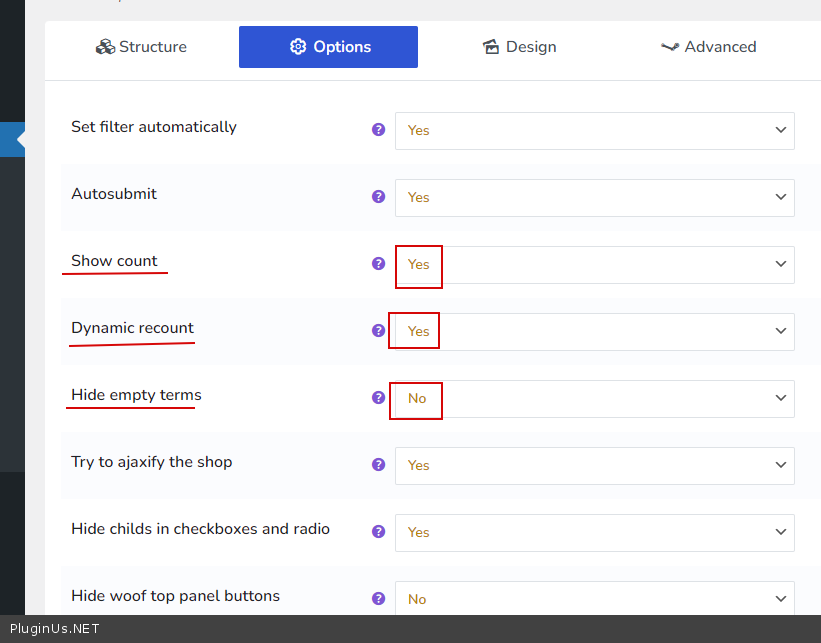Click help icon next to Set filter automatically
Viewport: 821px width, 643px height.
[x=378, y=130]
